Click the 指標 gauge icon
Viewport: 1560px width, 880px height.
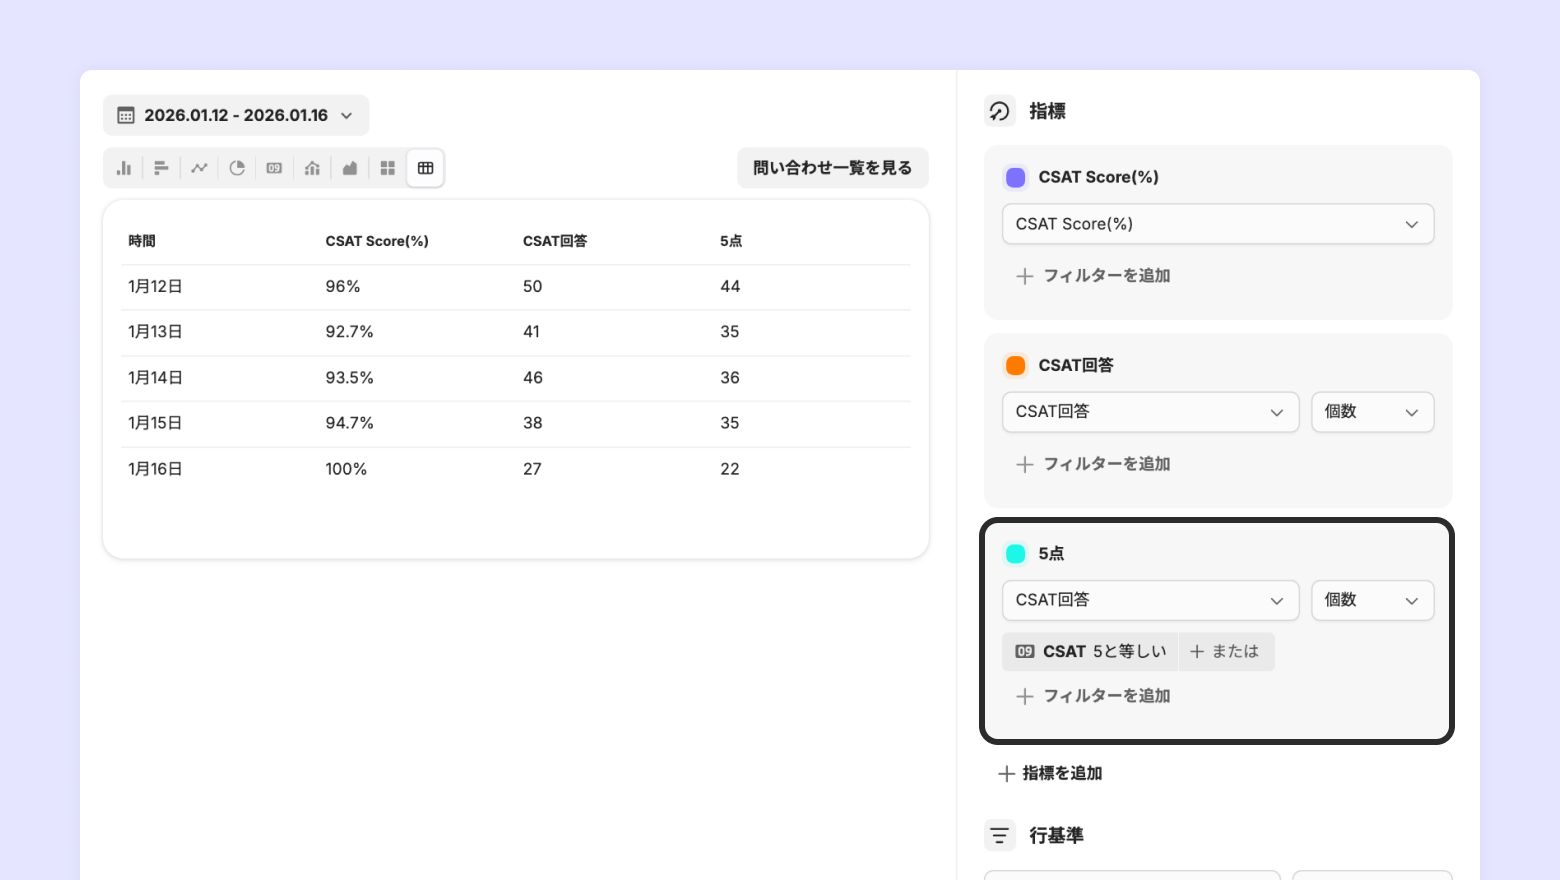(x=1000, y=111)
